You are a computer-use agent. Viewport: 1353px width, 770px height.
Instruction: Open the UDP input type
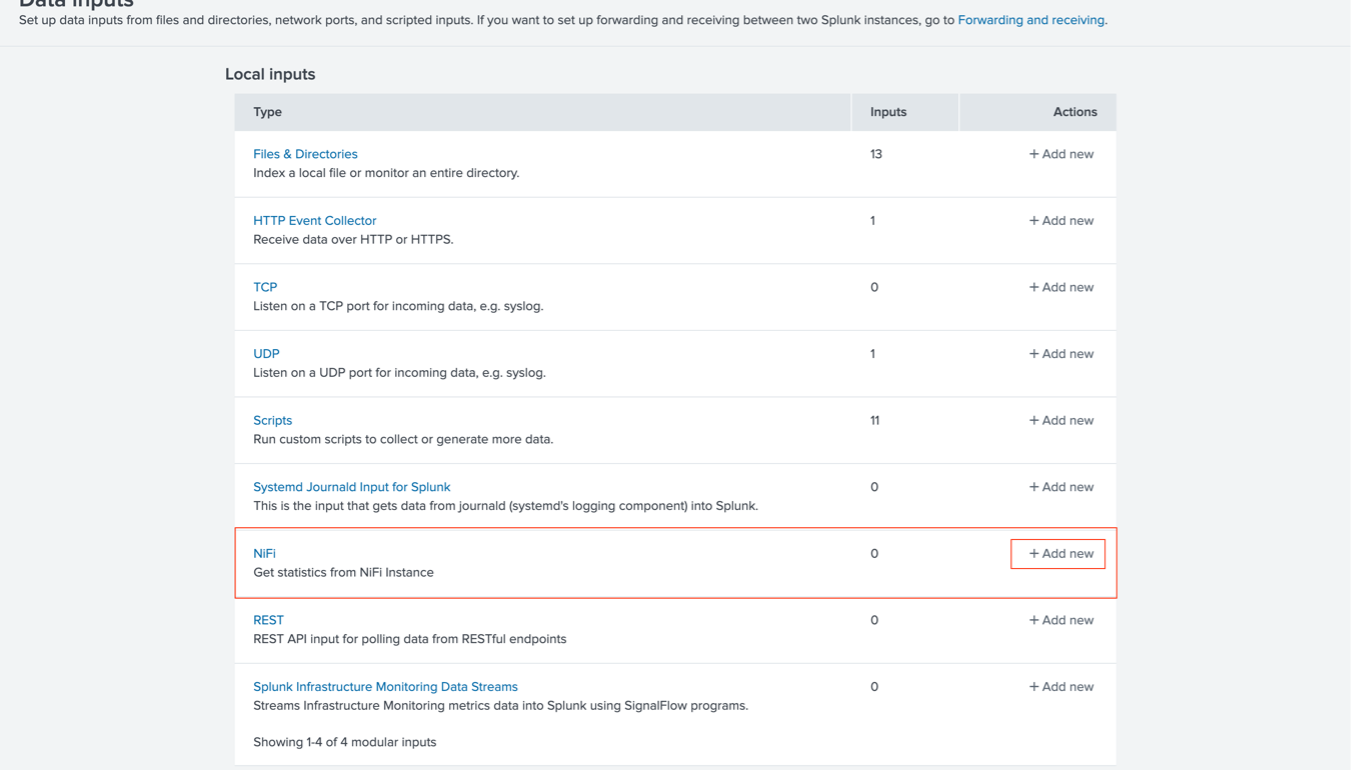[266, 354]
